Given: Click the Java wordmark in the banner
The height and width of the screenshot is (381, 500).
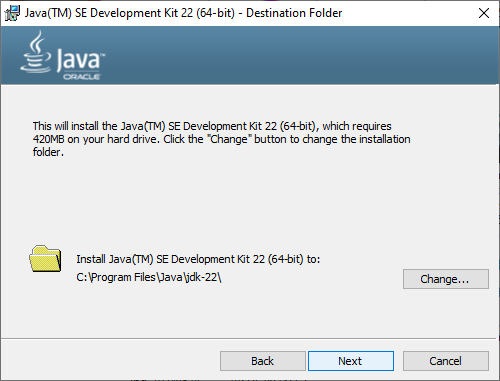Looking at the screenshot, I should (80, 60).
